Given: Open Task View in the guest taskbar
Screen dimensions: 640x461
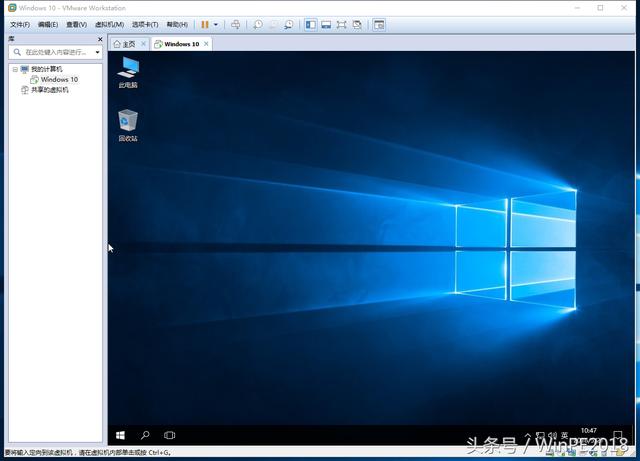Looking at the screenshot, I should click(x=169, y=435).
